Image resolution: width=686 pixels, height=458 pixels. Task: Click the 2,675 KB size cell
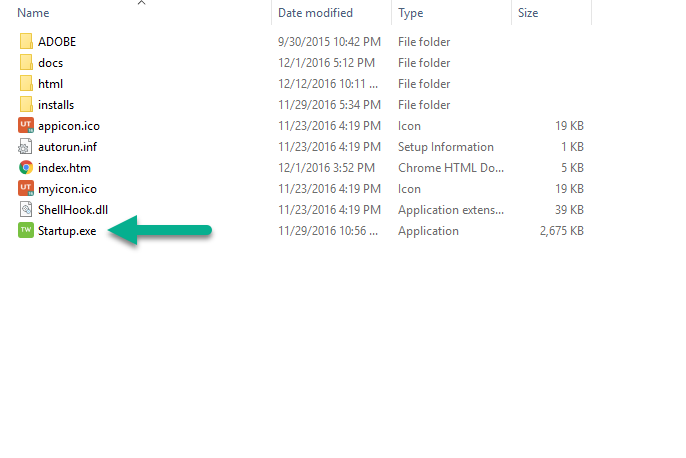[x=562, y=231]
